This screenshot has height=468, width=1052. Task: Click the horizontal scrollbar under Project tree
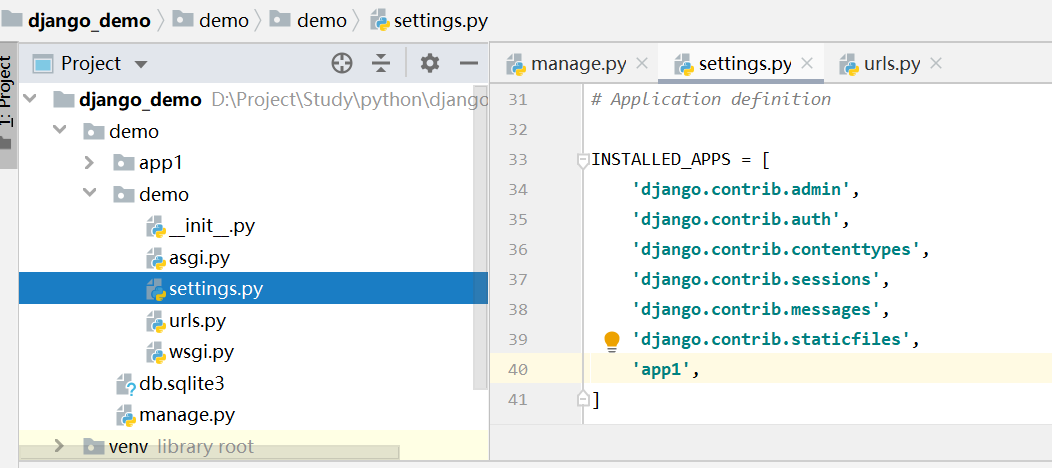(x=209, y=453)
